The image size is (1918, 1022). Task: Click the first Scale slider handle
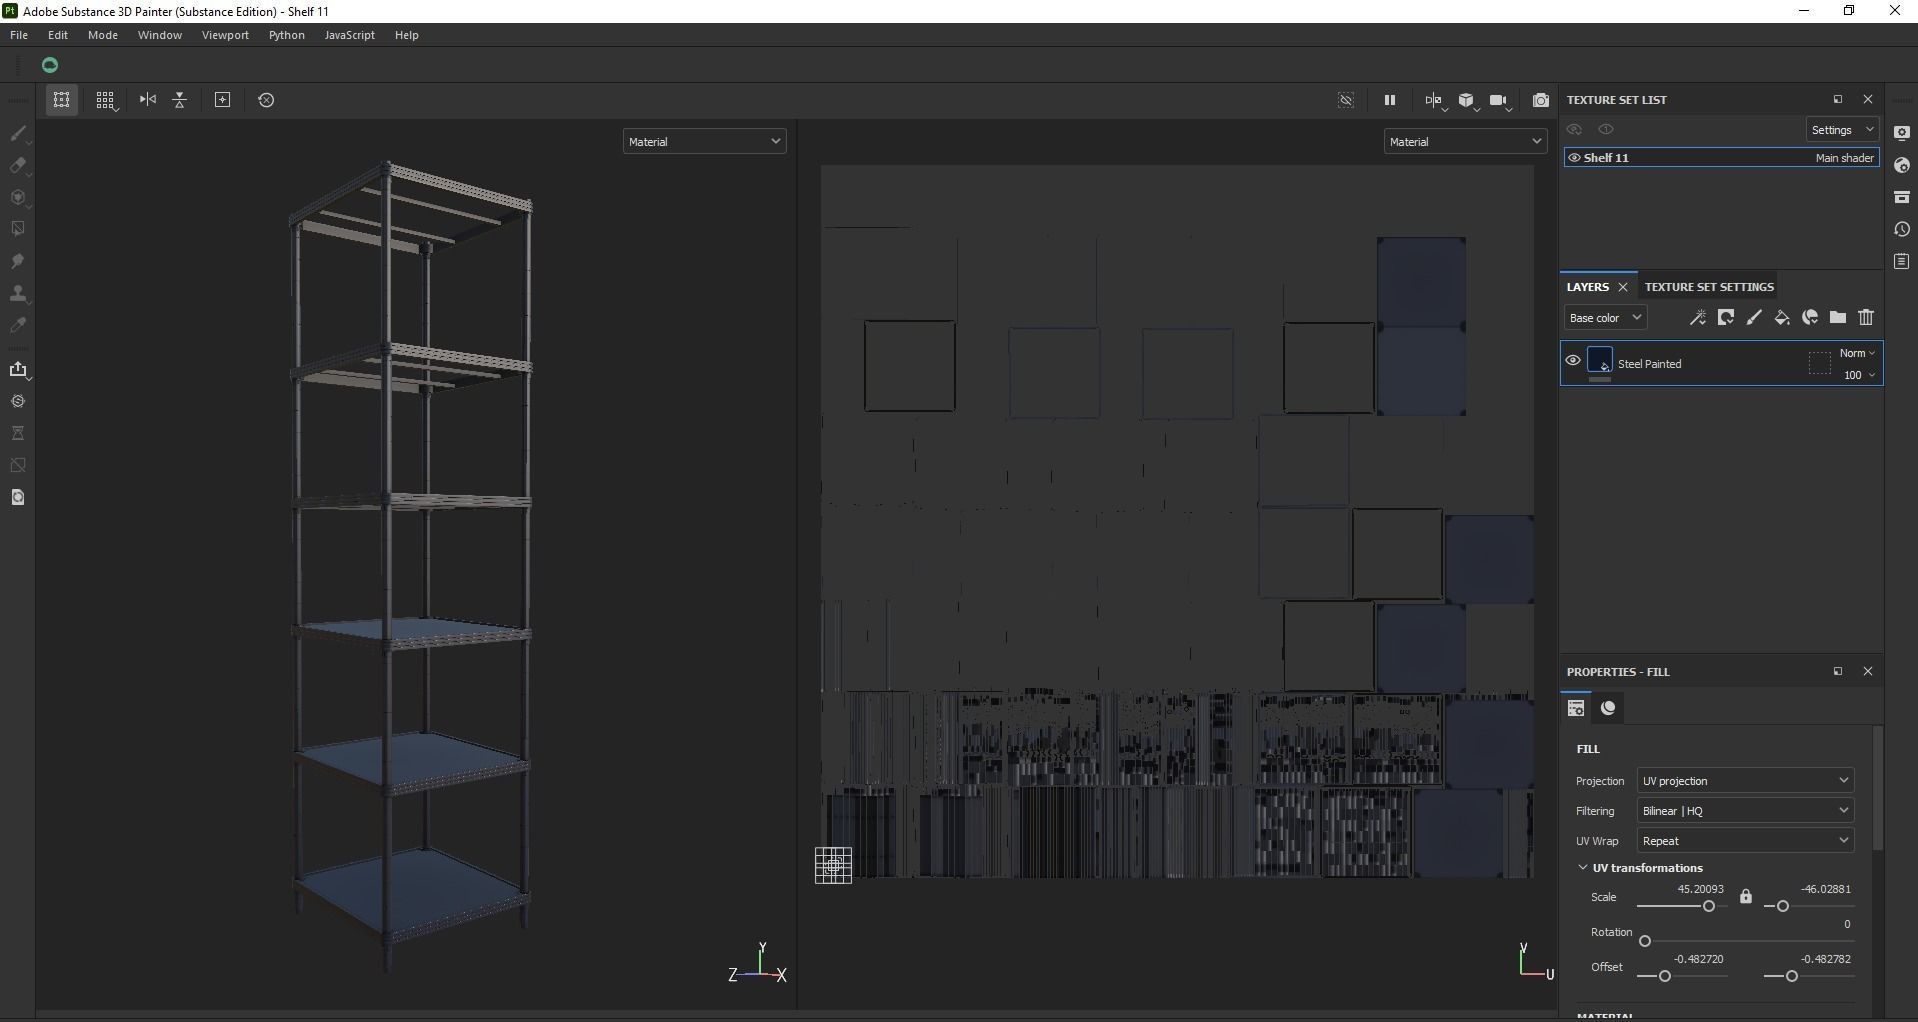[x=1709, y=906]
